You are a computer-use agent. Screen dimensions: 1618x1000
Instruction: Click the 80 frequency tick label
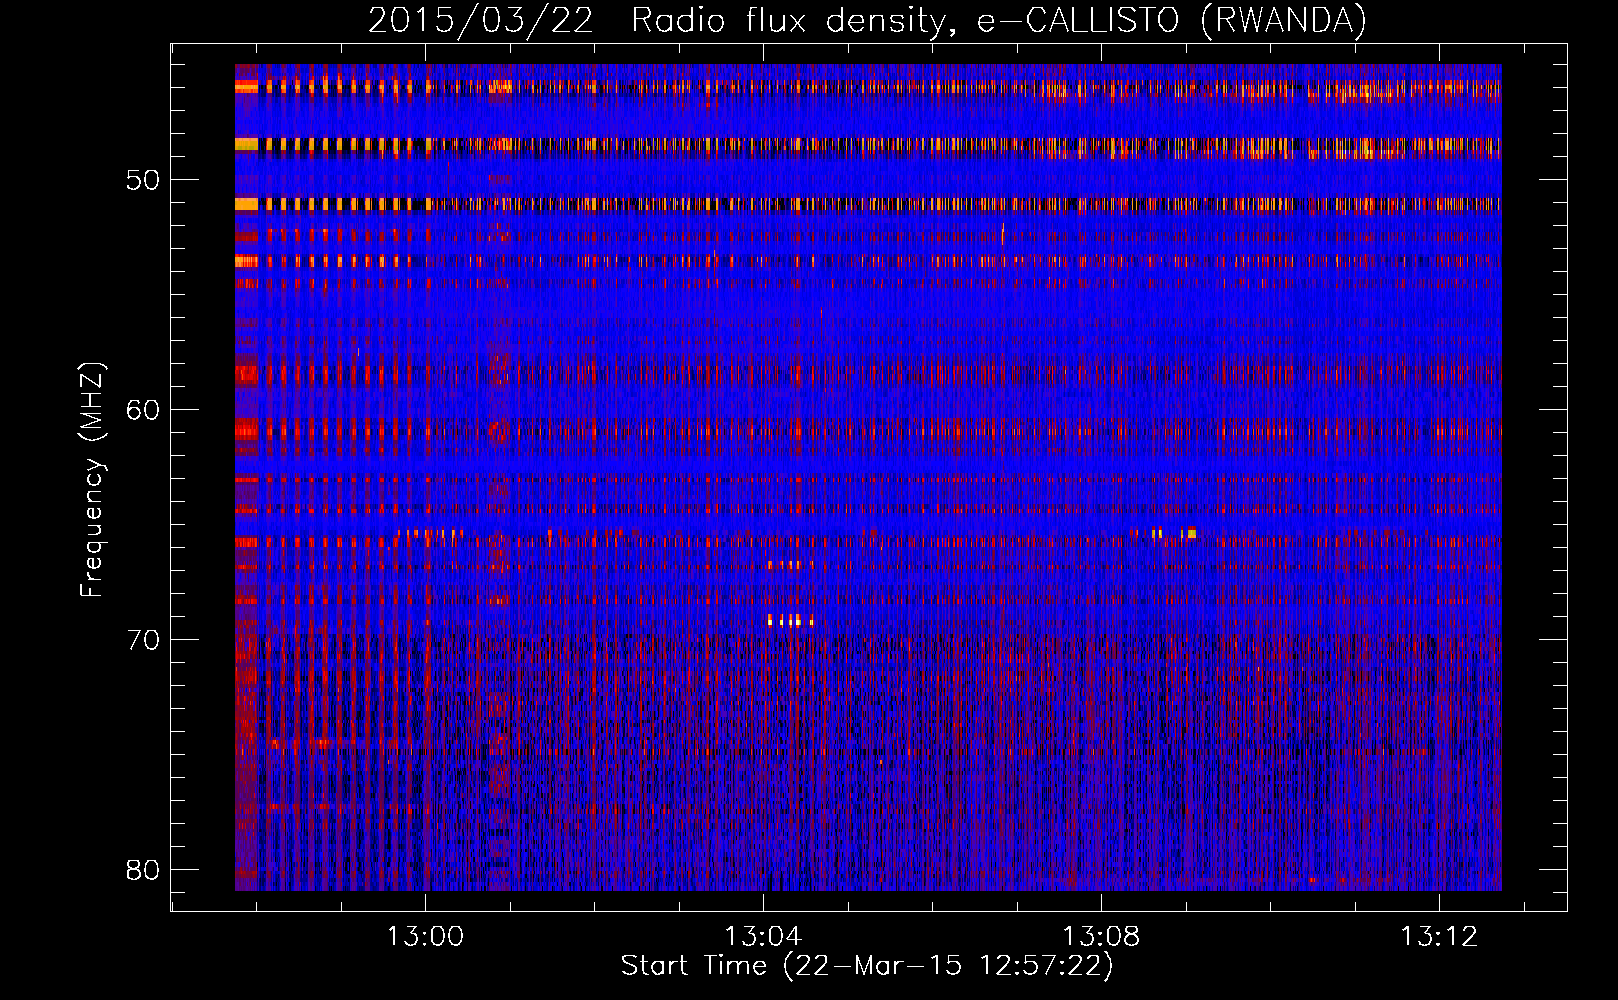pyautogui.click(x=144, y=870)
